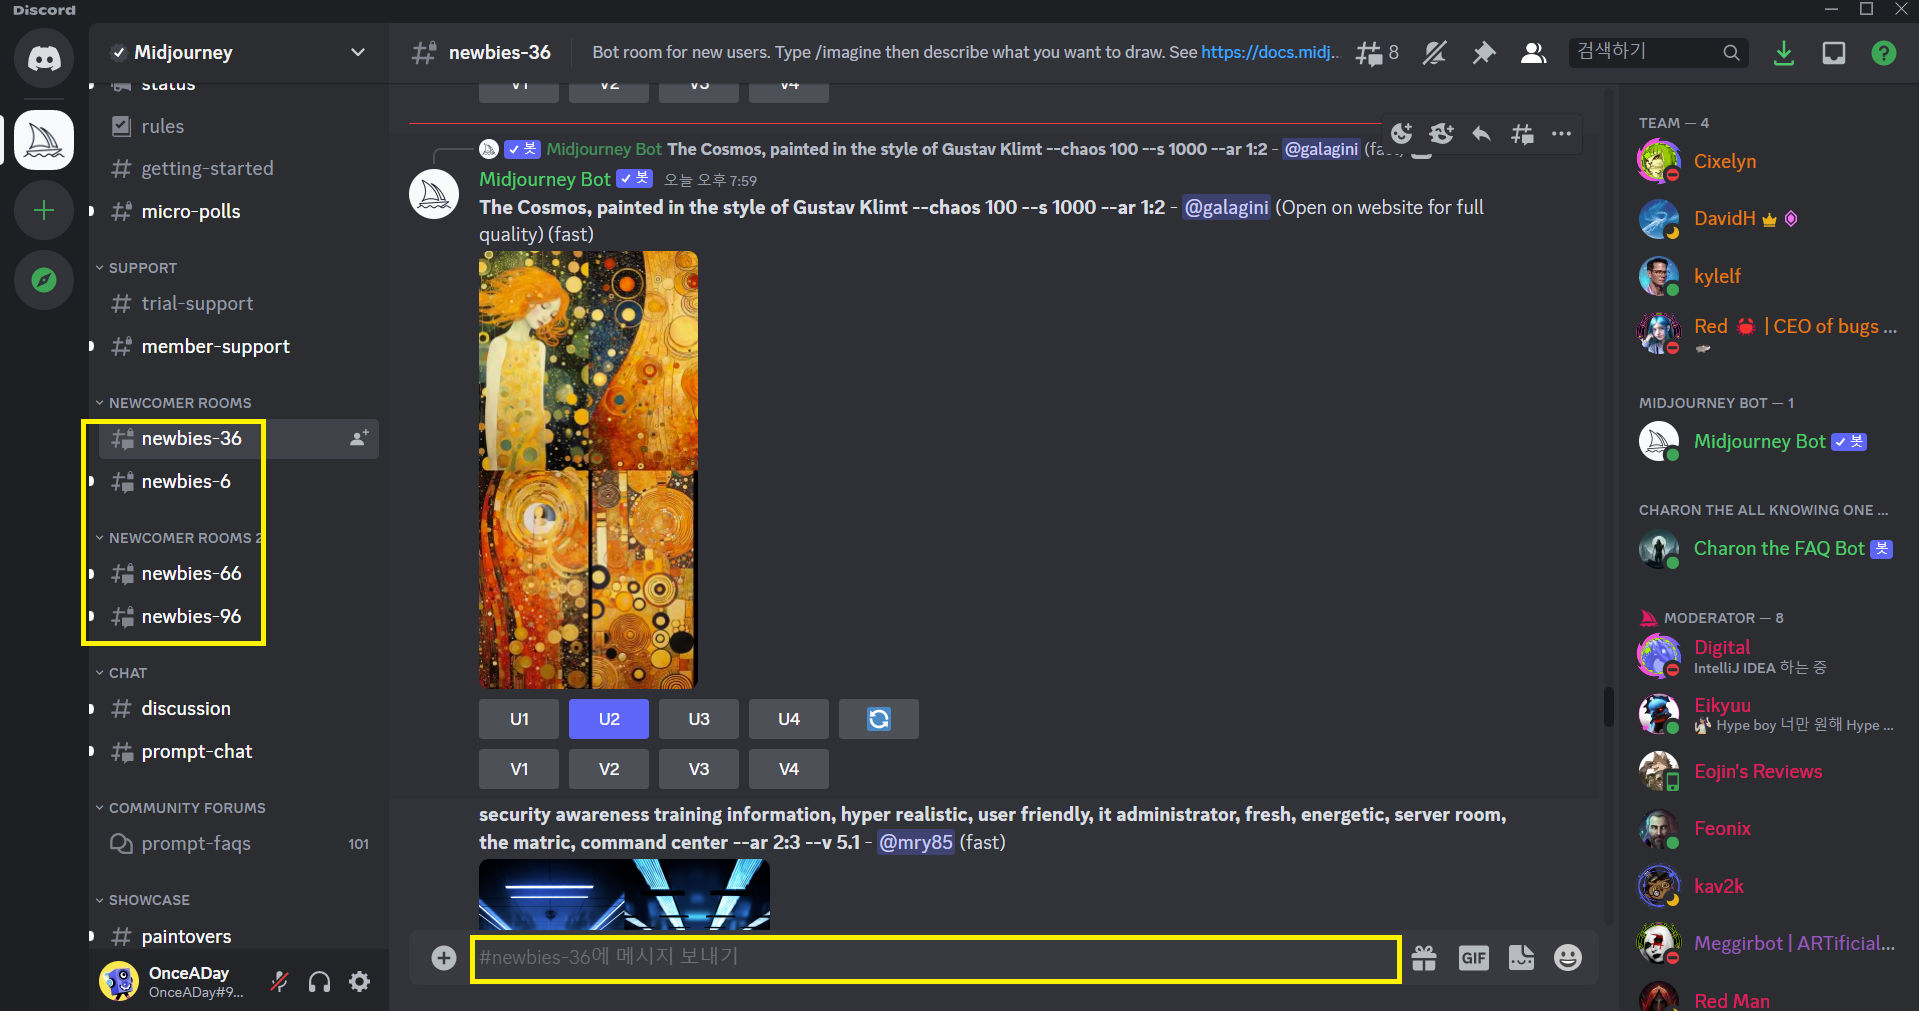The width and height of the screenshot is (1919, 1011).
Task: Open pinned messages pin icon
Action: click(1483, 53)
